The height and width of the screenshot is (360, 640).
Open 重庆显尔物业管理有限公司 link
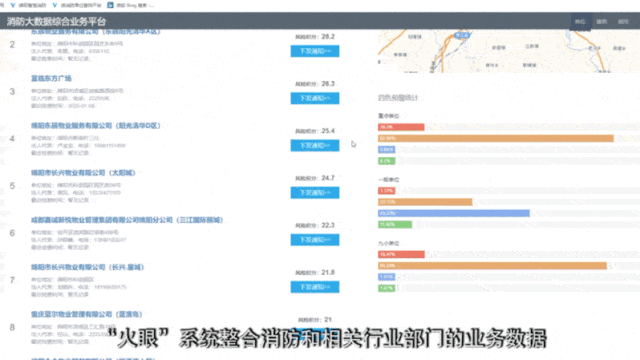[87, 314]
